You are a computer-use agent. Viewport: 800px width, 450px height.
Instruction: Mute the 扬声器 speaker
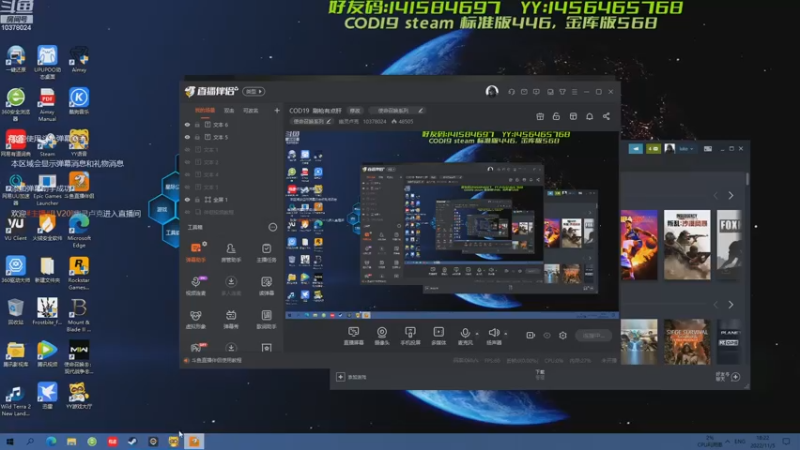[x=493, y=336]
